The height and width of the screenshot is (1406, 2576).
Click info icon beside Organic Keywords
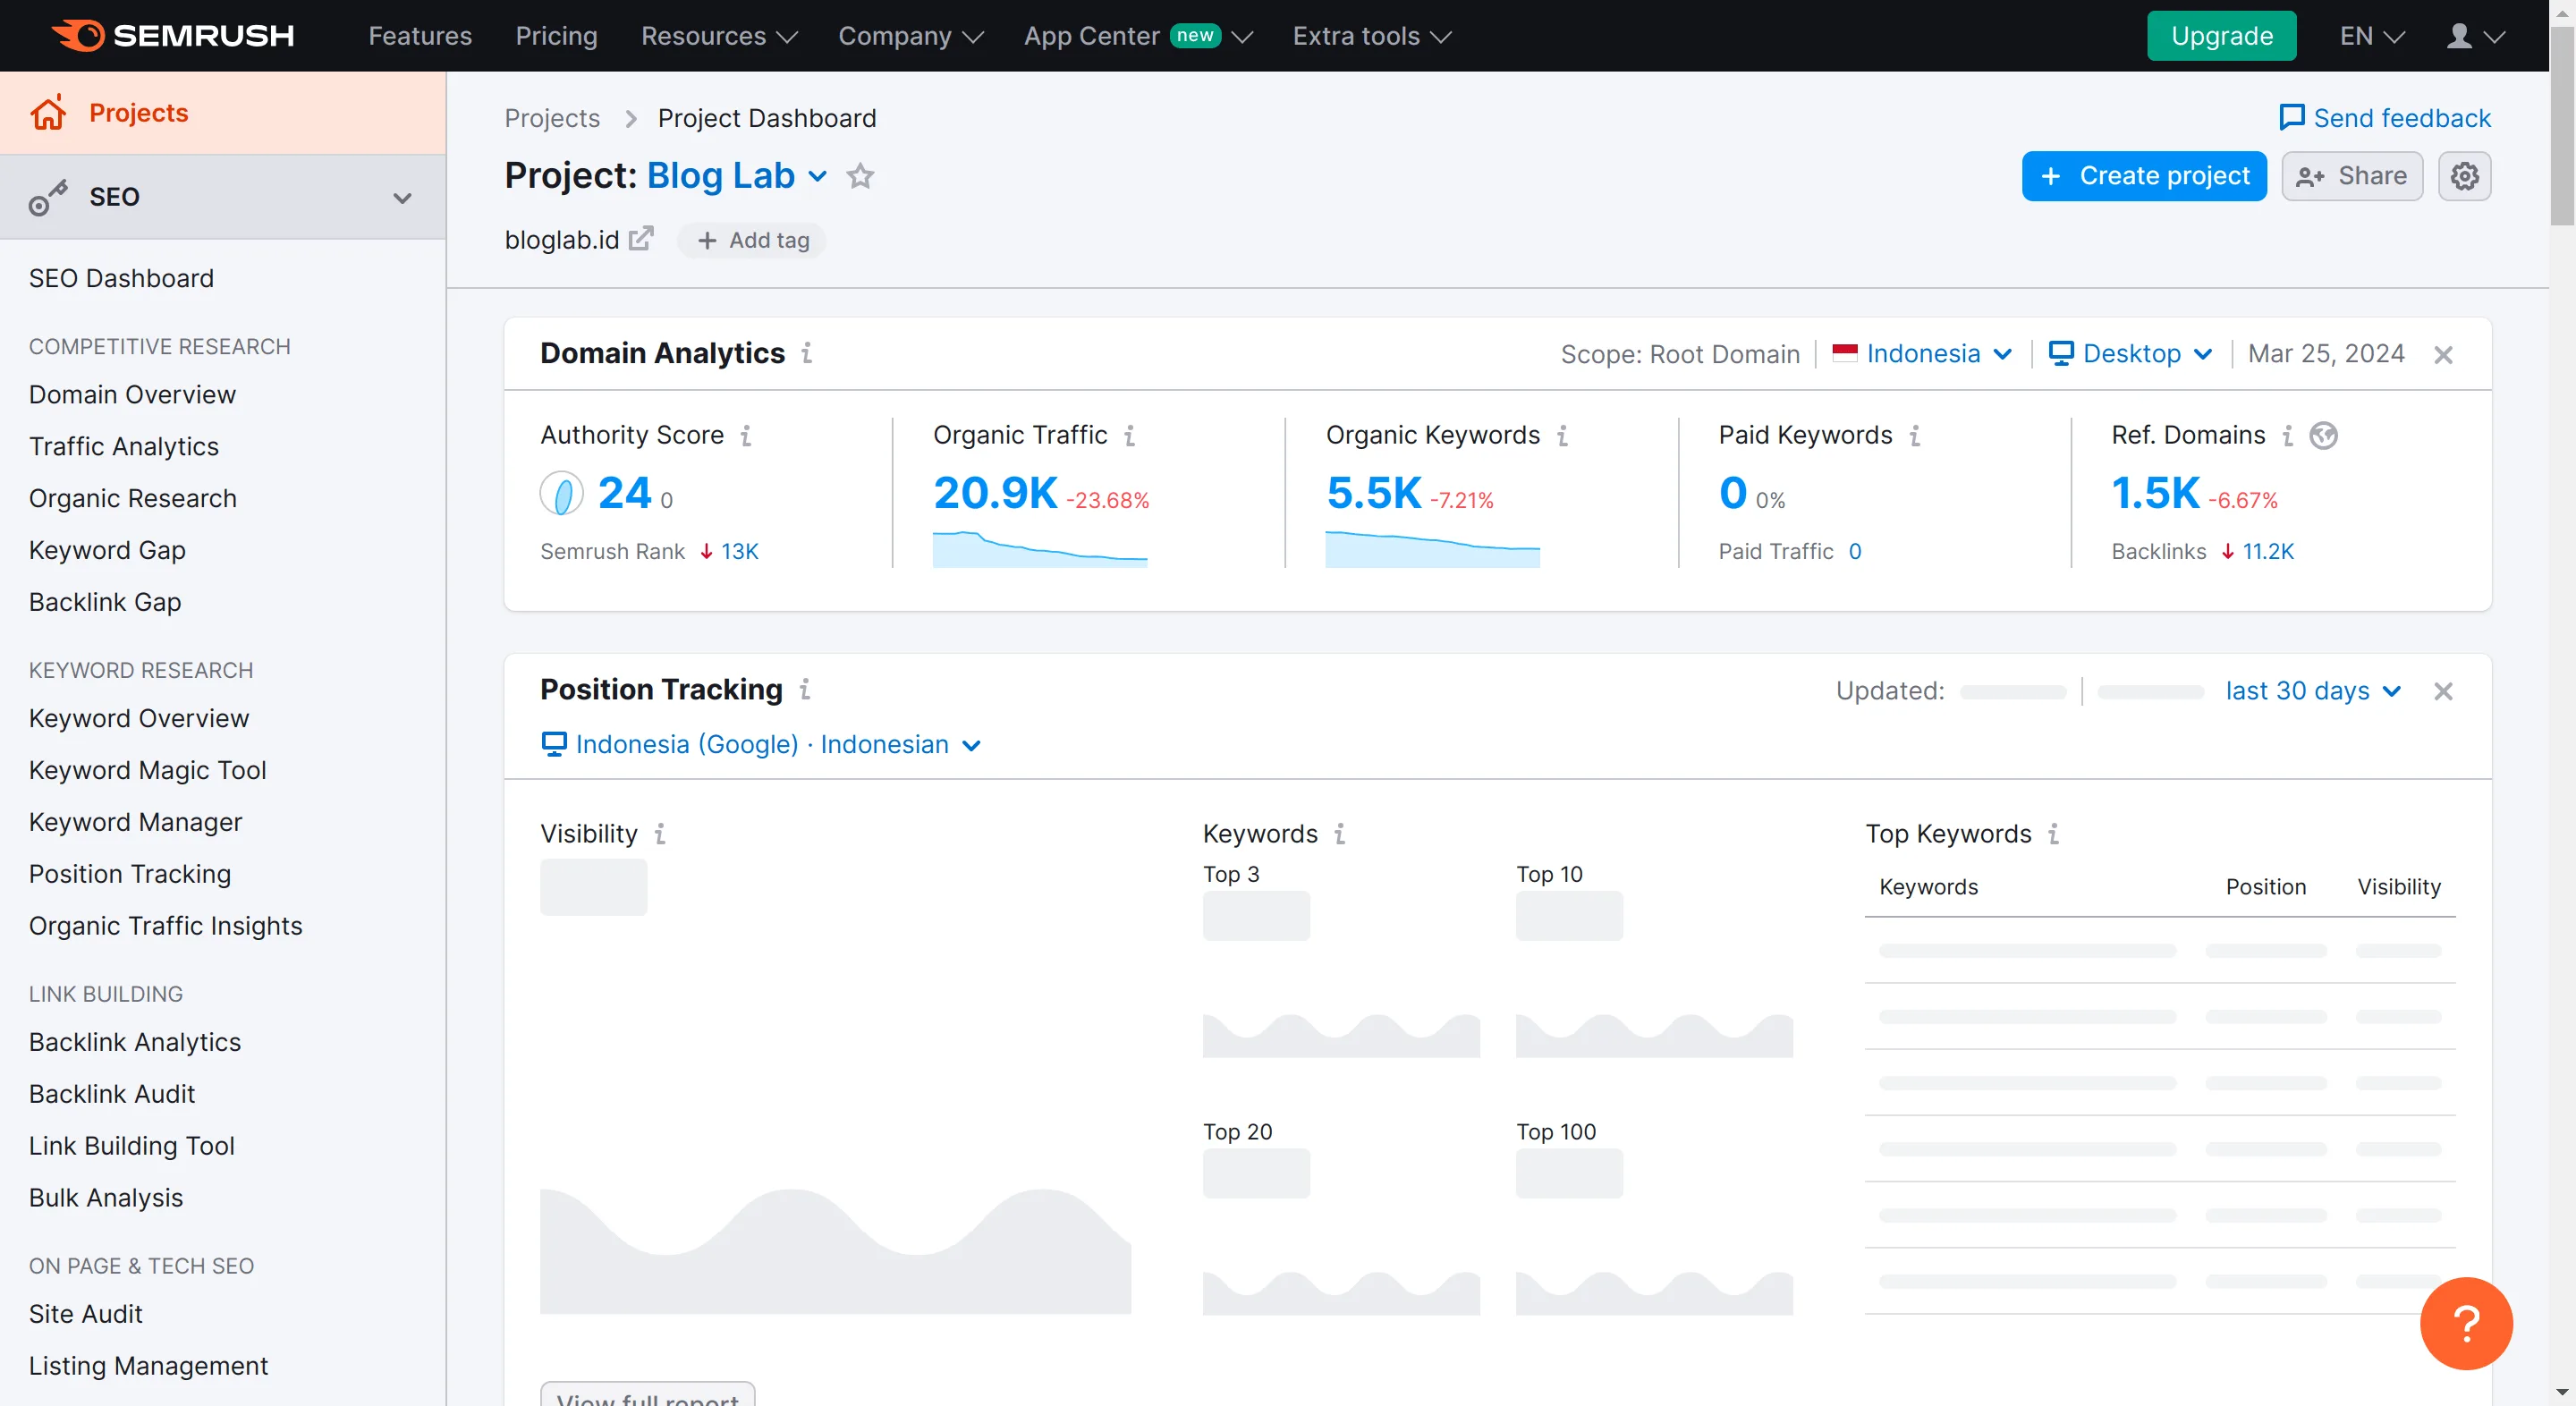1562,435
